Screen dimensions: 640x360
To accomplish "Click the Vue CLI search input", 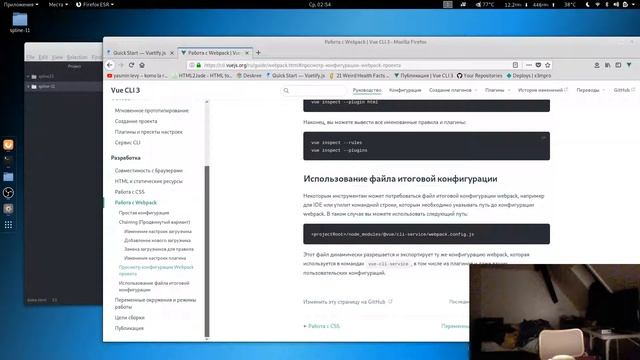I will (313, 90).
